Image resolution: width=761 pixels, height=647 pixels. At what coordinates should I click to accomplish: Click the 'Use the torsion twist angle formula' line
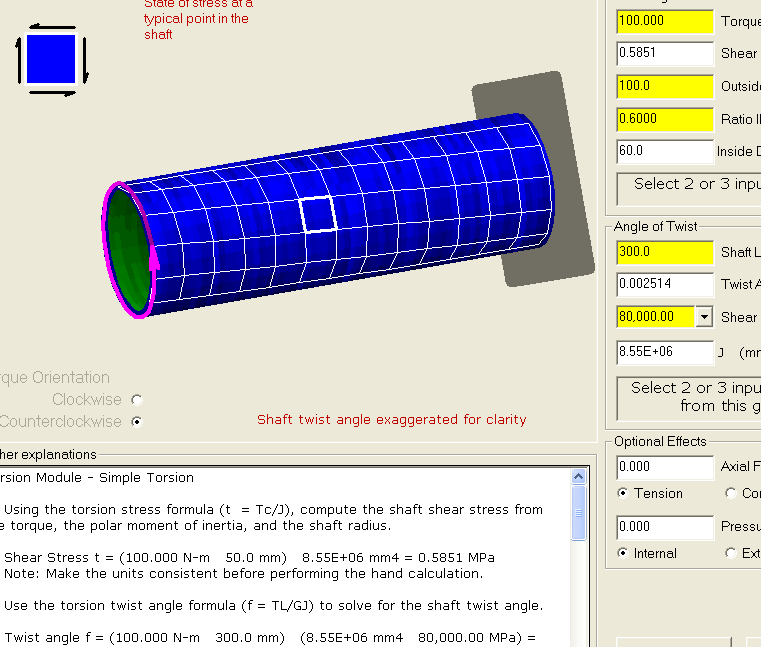(273, 606)
